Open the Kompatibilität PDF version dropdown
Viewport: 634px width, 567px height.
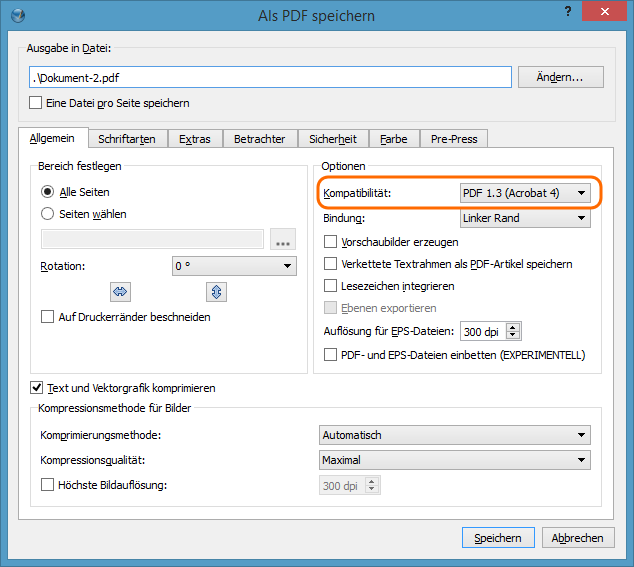coord(524,192)
